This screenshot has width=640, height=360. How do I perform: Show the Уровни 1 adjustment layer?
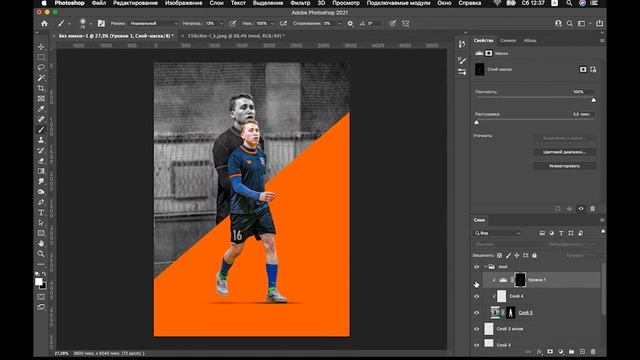point(476,281)
